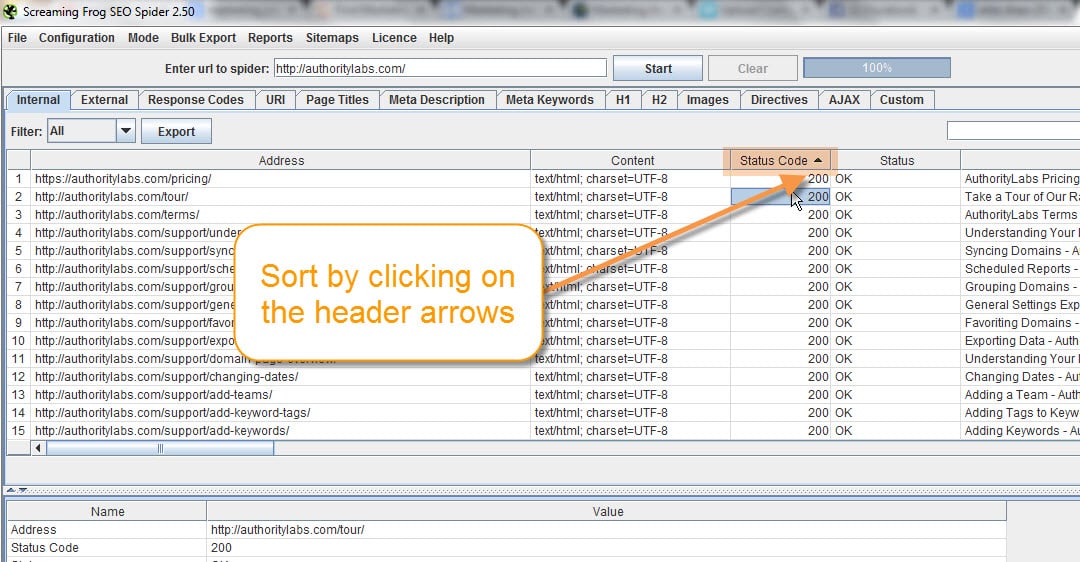Viewport: 1080px width, 562px height.
Task: Select the authoritylabs.com/tour/ address cell
Action: coord(280,196)
